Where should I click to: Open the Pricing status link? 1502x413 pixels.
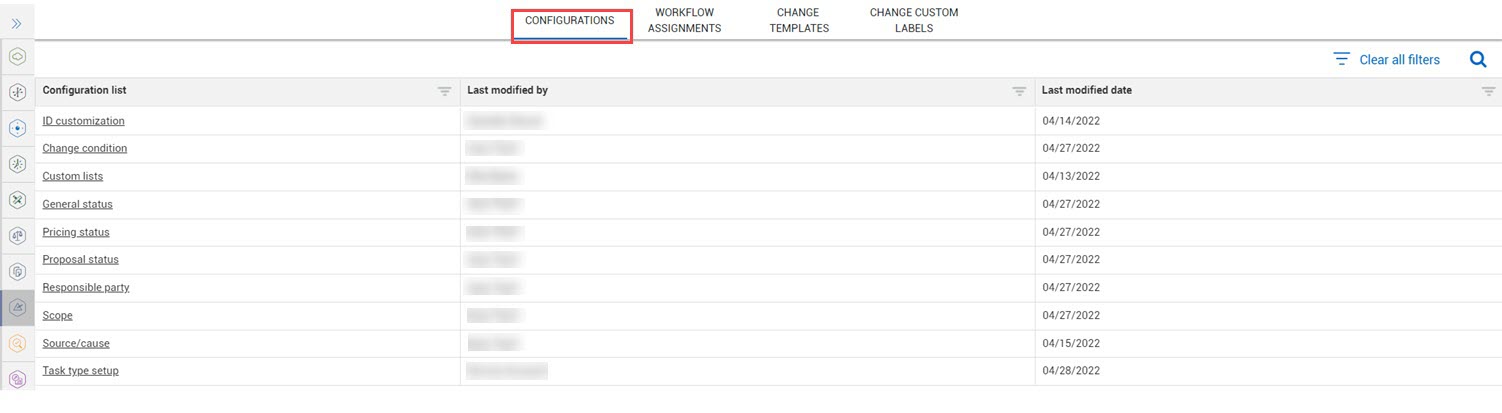click(76, 232)
